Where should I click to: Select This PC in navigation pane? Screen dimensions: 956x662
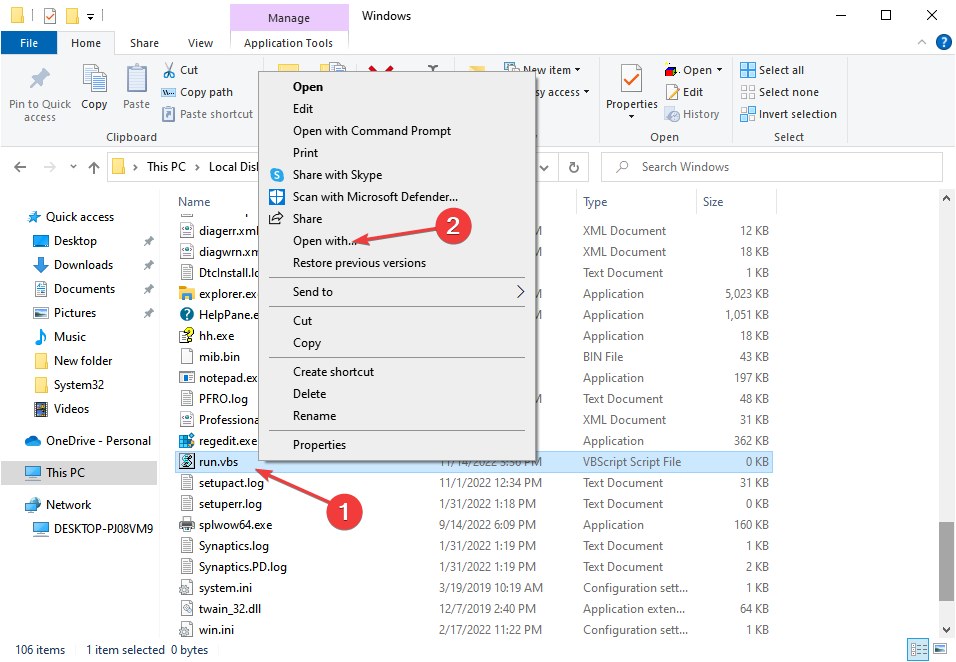pyautogui.click(x=79, y=472)
